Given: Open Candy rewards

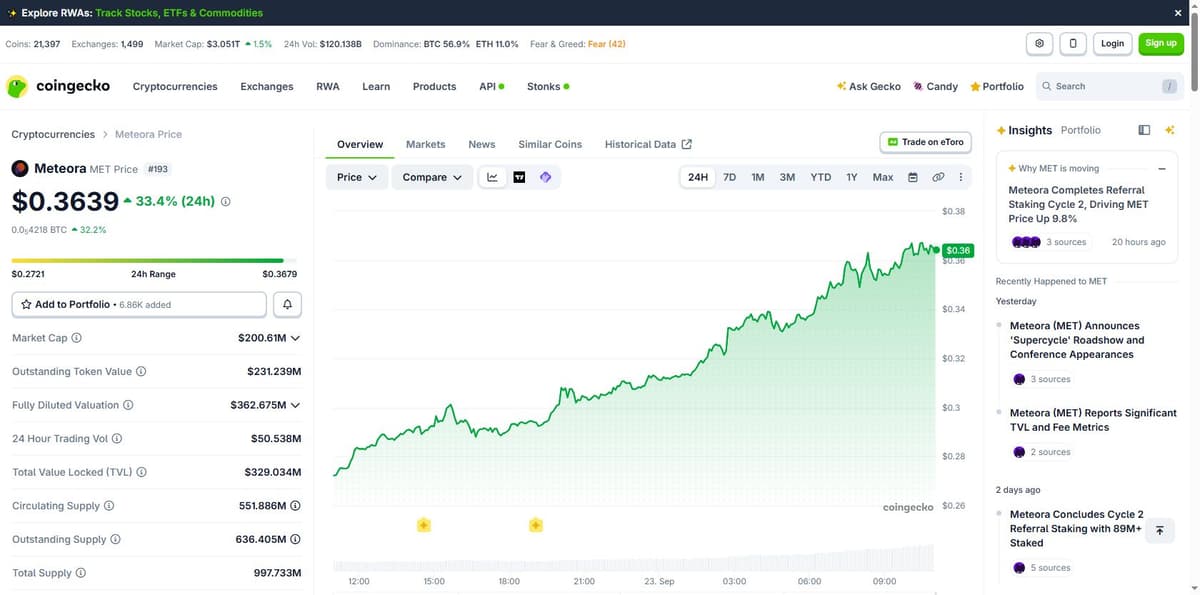Looking at the screenshot, I should [935, 87].
